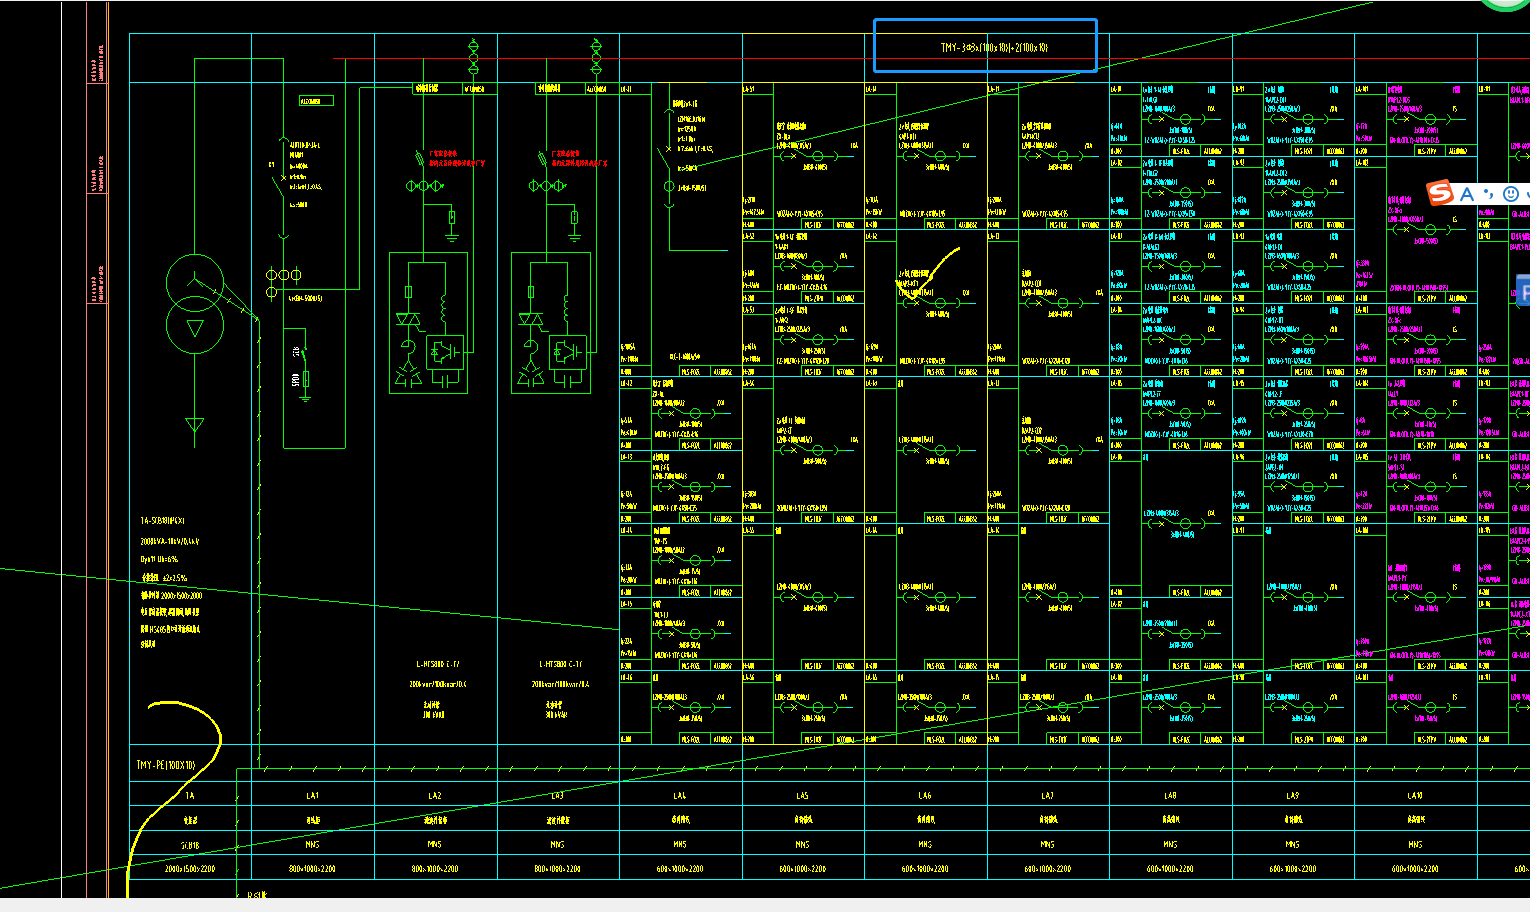
Task: Select 600x1000x2200 dimension under LA5
Action: (x=802, y=869)
